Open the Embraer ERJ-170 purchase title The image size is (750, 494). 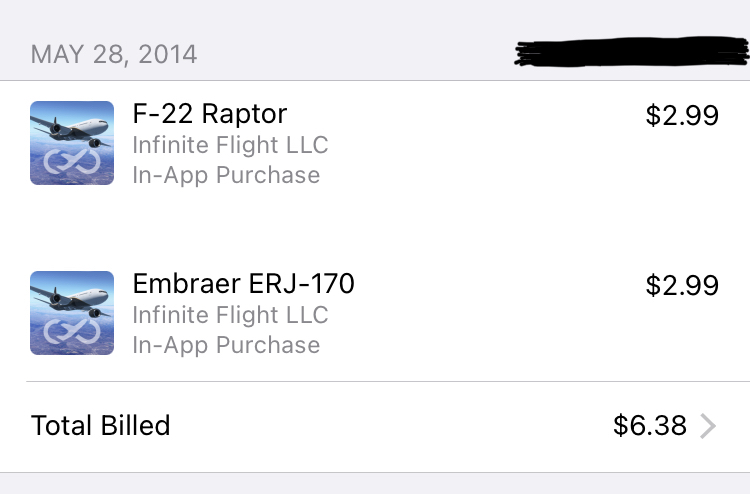click(243, 285)
